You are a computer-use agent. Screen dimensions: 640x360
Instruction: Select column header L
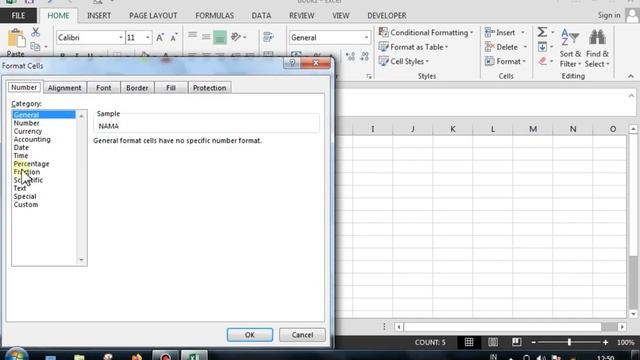coord(493,129)
